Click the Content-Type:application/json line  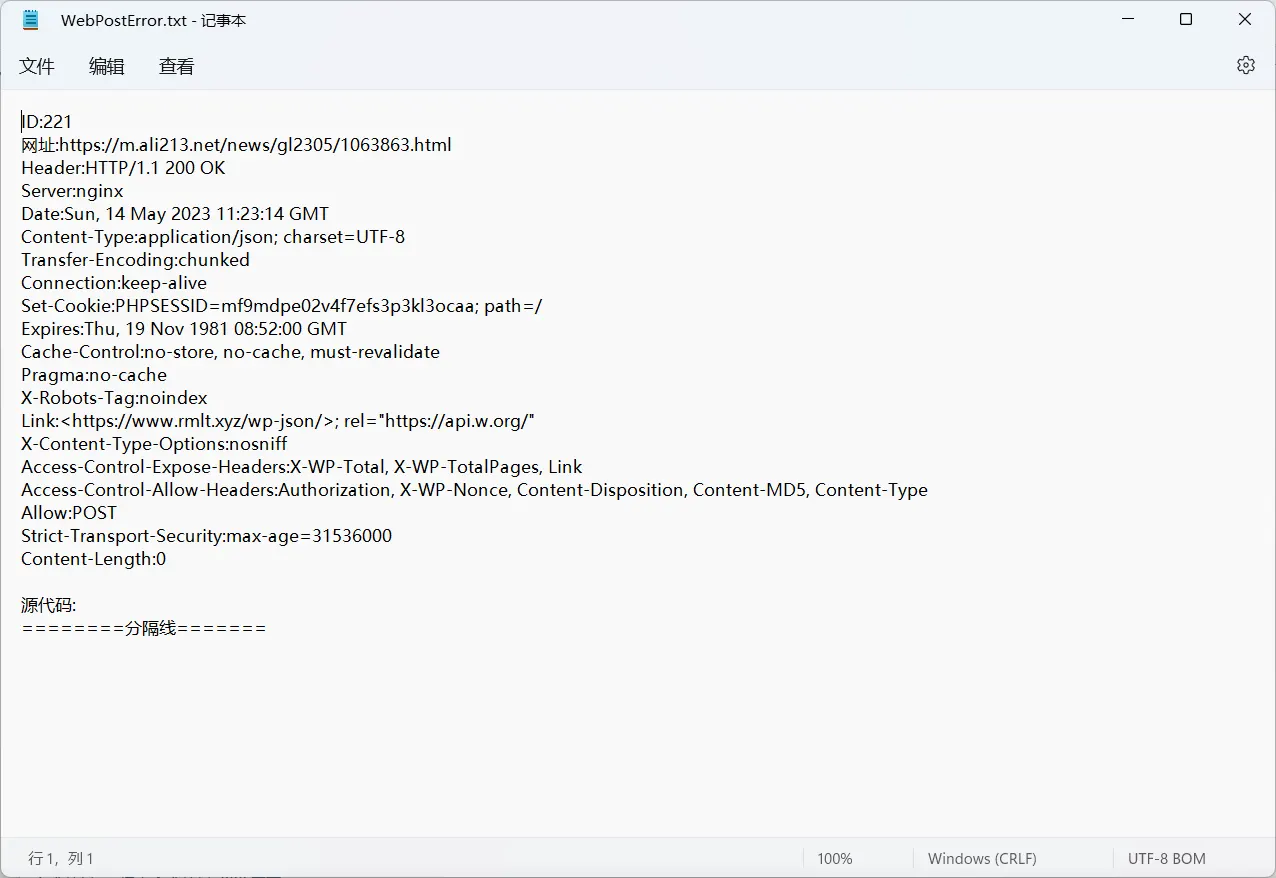213,237
